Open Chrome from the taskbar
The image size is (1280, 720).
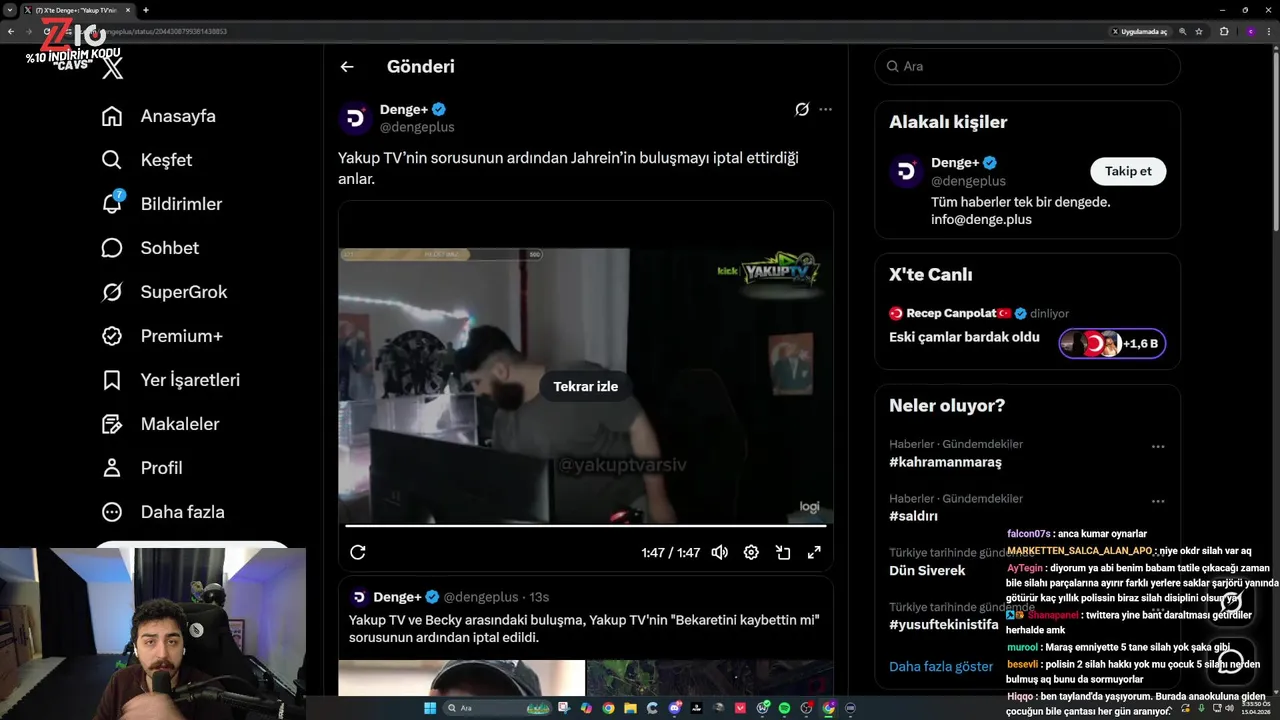point(608,708)
